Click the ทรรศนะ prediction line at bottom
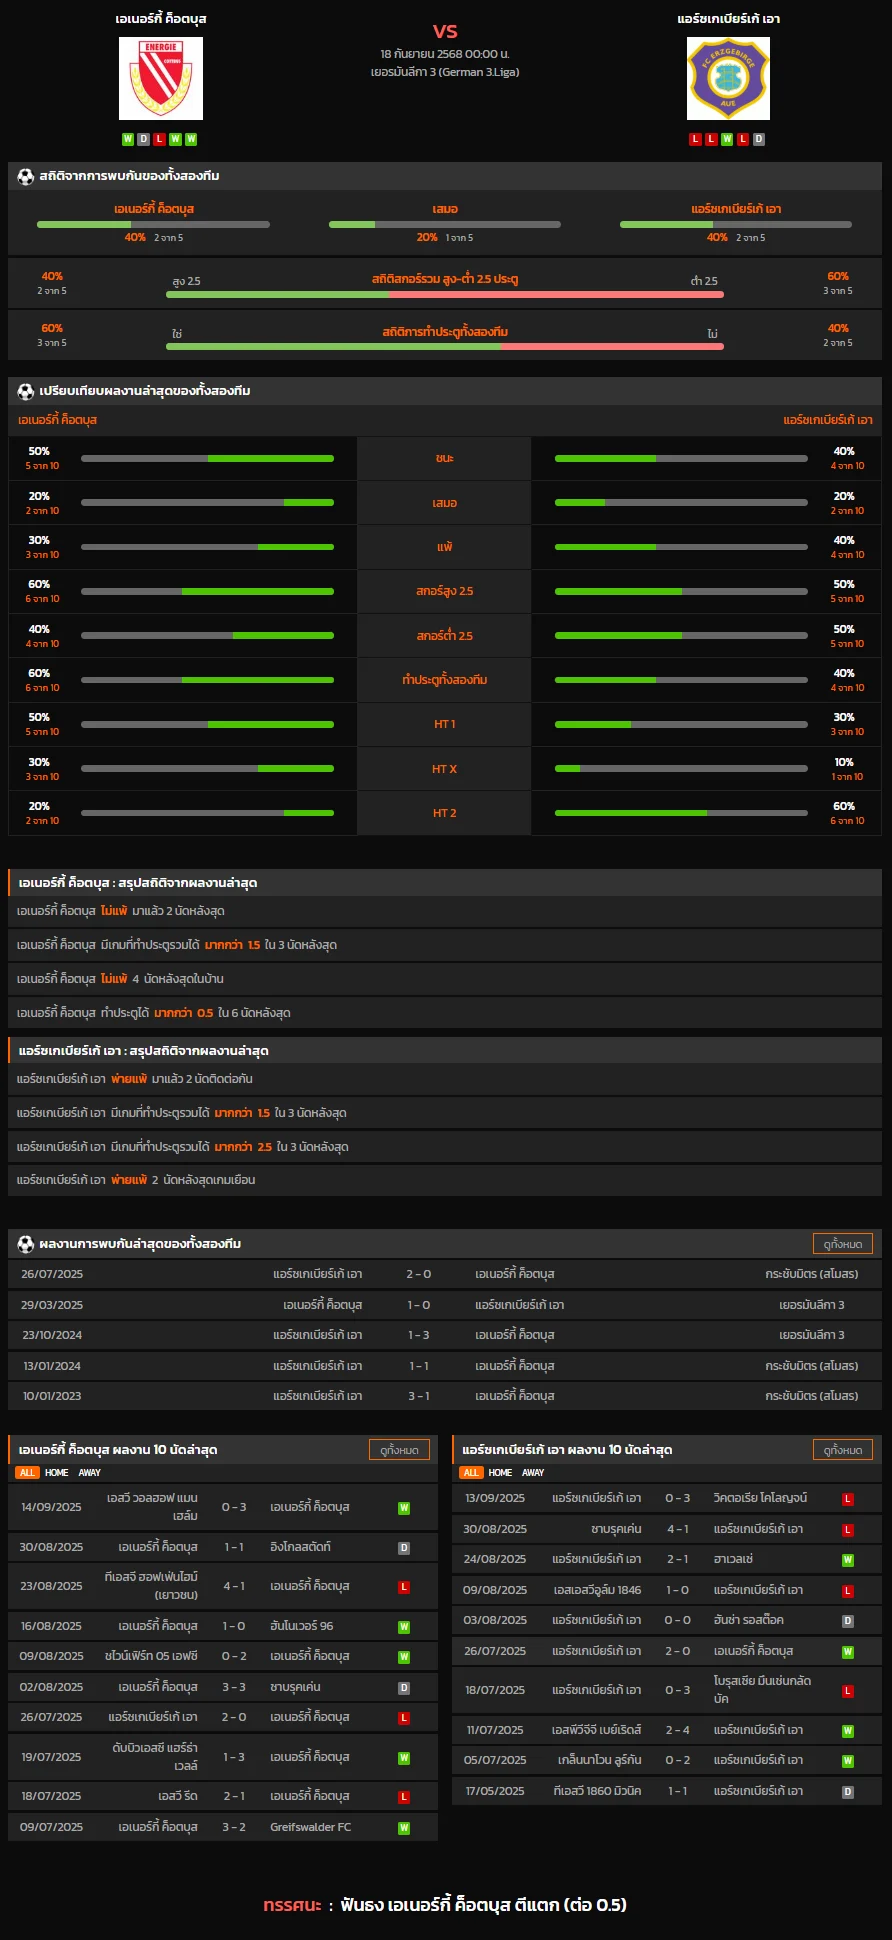The height and width of the screenshot is (1940, 892). coord(445,1905)
